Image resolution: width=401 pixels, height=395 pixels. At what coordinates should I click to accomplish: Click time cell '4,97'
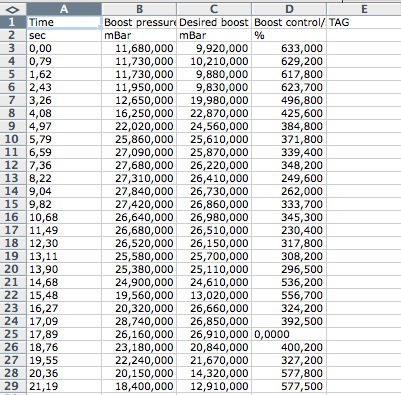click(64, 126)
